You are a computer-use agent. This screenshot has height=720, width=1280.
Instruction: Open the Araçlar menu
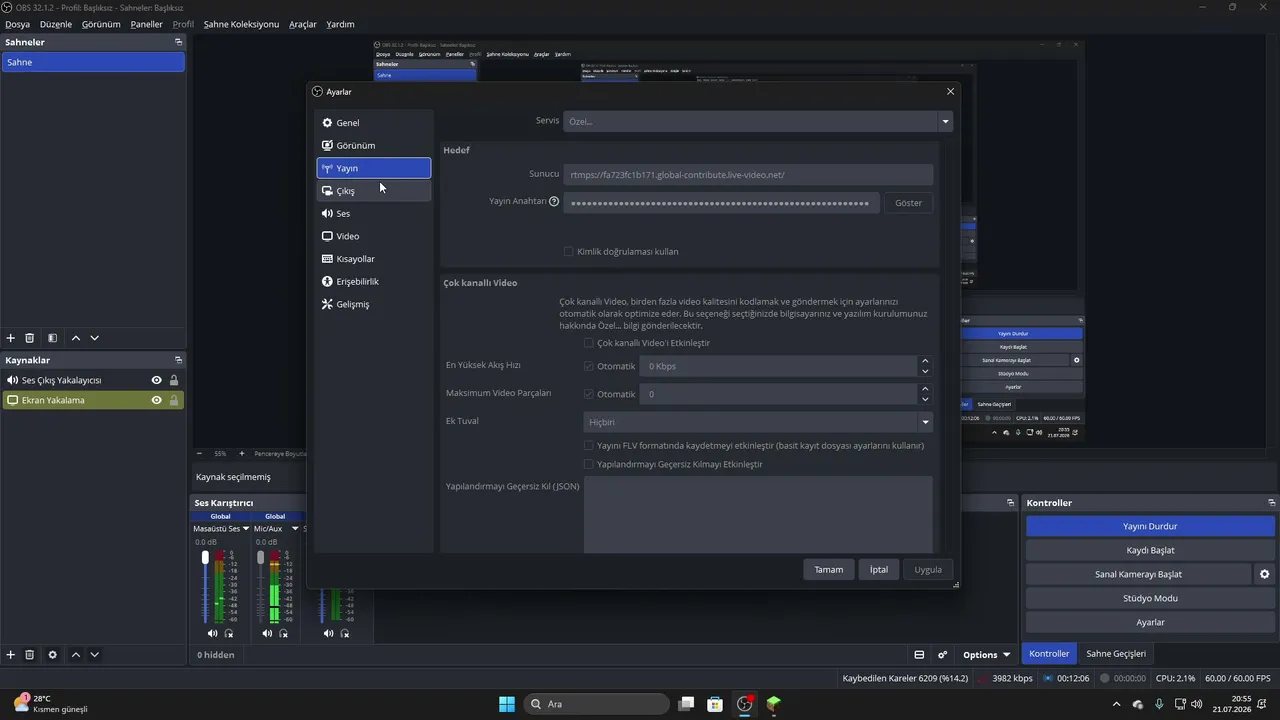pos(303,24)
